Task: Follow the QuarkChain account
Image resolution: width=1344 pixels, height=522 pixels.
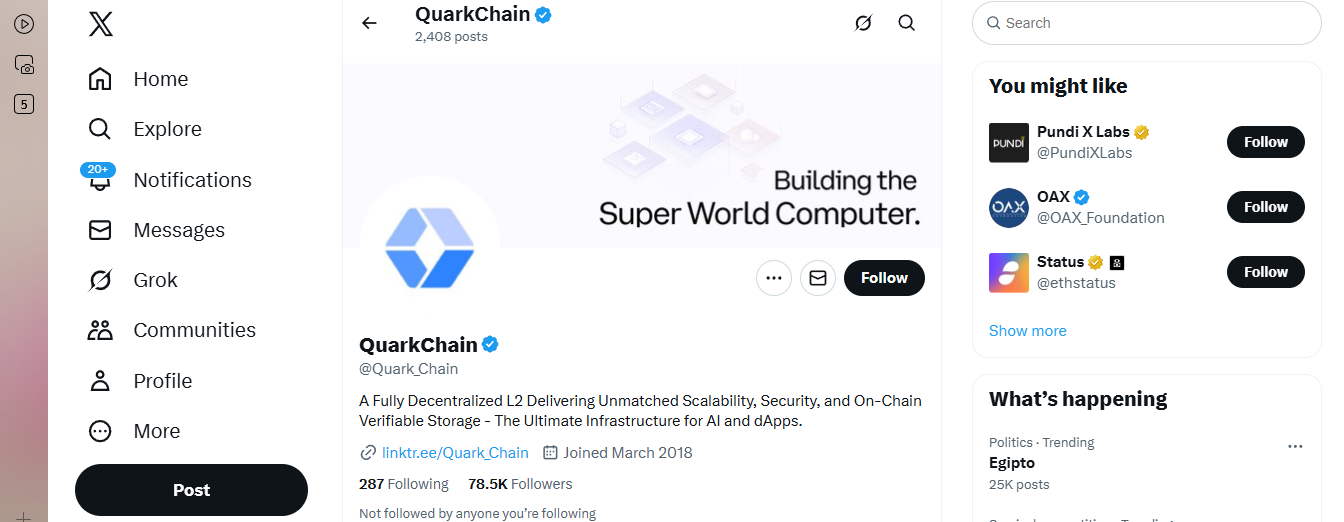Action: pos(884,278)
